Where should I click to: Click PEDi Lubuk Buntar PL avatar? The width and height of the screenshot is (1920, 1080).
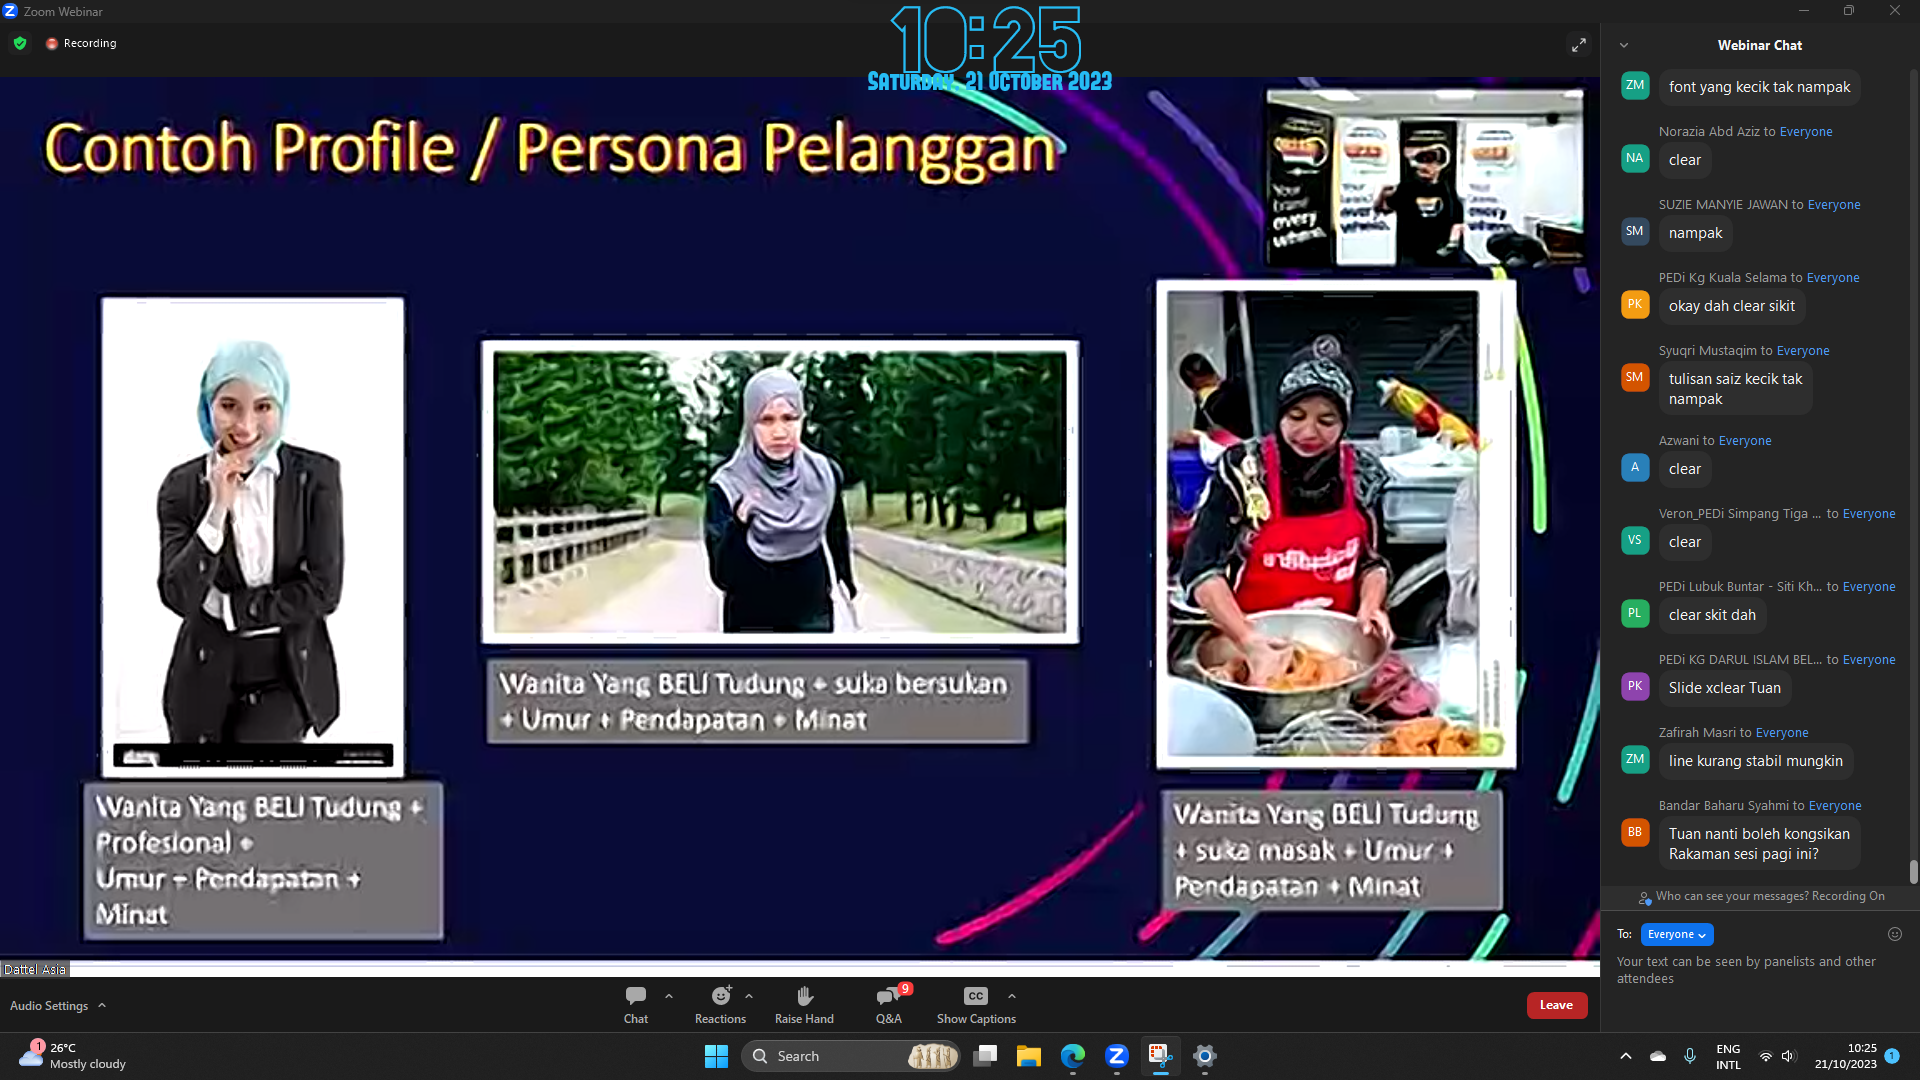tap(1635, 613)
